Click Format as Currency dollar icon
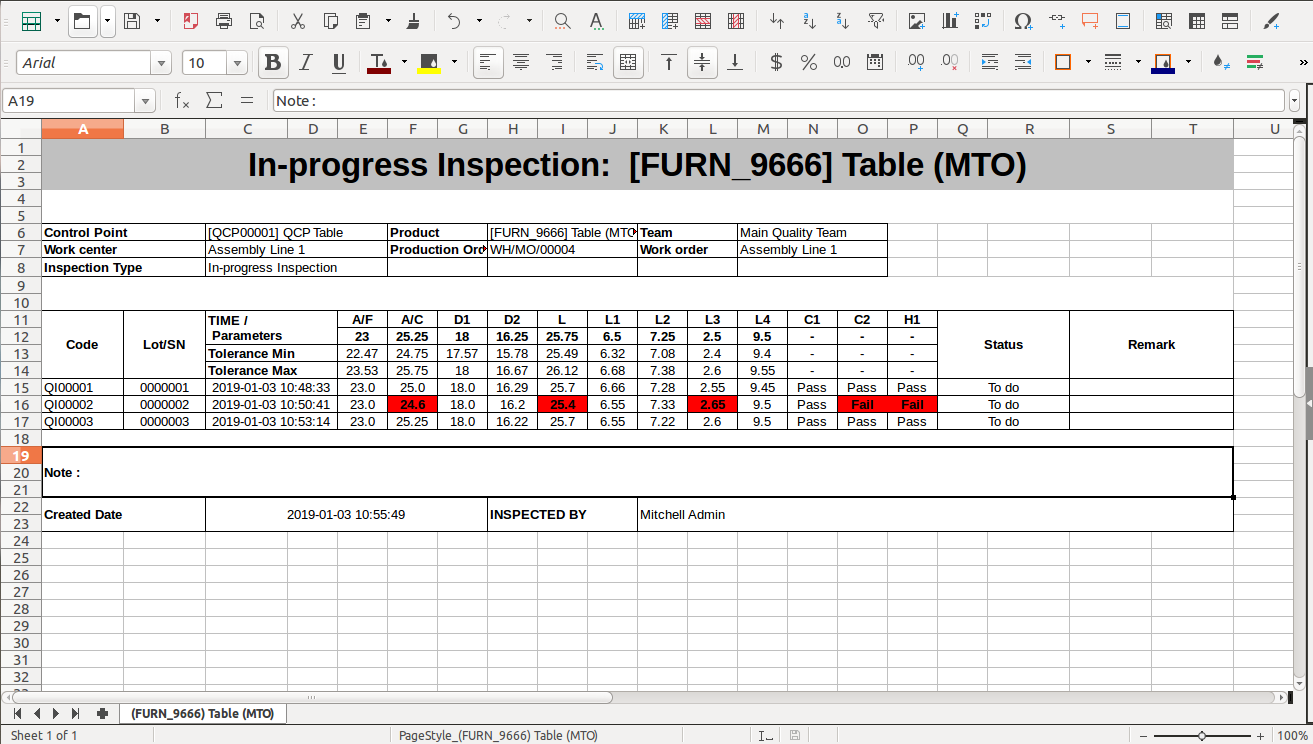The height and width of the screenshot is (744, 1313). coord(776,63)
